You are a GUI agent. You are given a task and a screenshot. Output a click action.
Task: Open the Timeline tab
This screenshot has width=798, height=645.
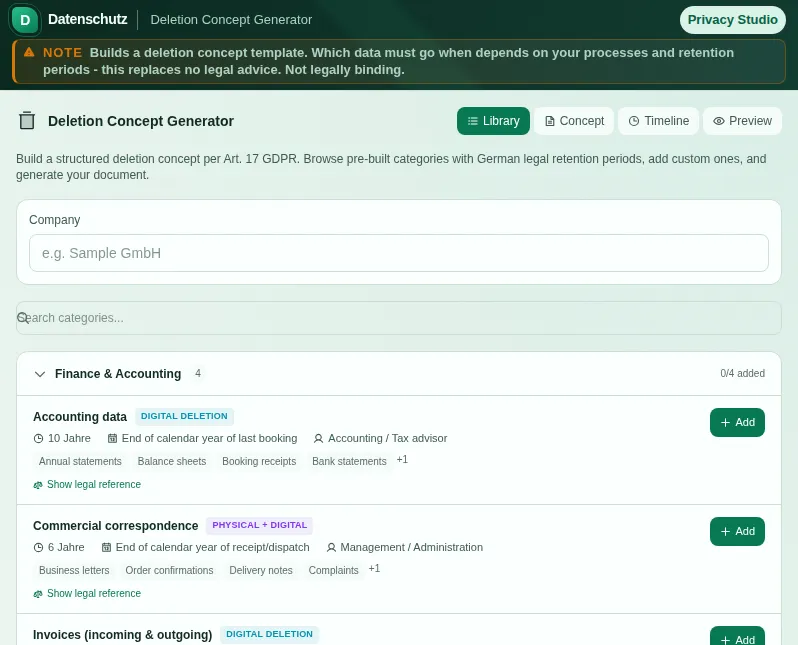659,121
